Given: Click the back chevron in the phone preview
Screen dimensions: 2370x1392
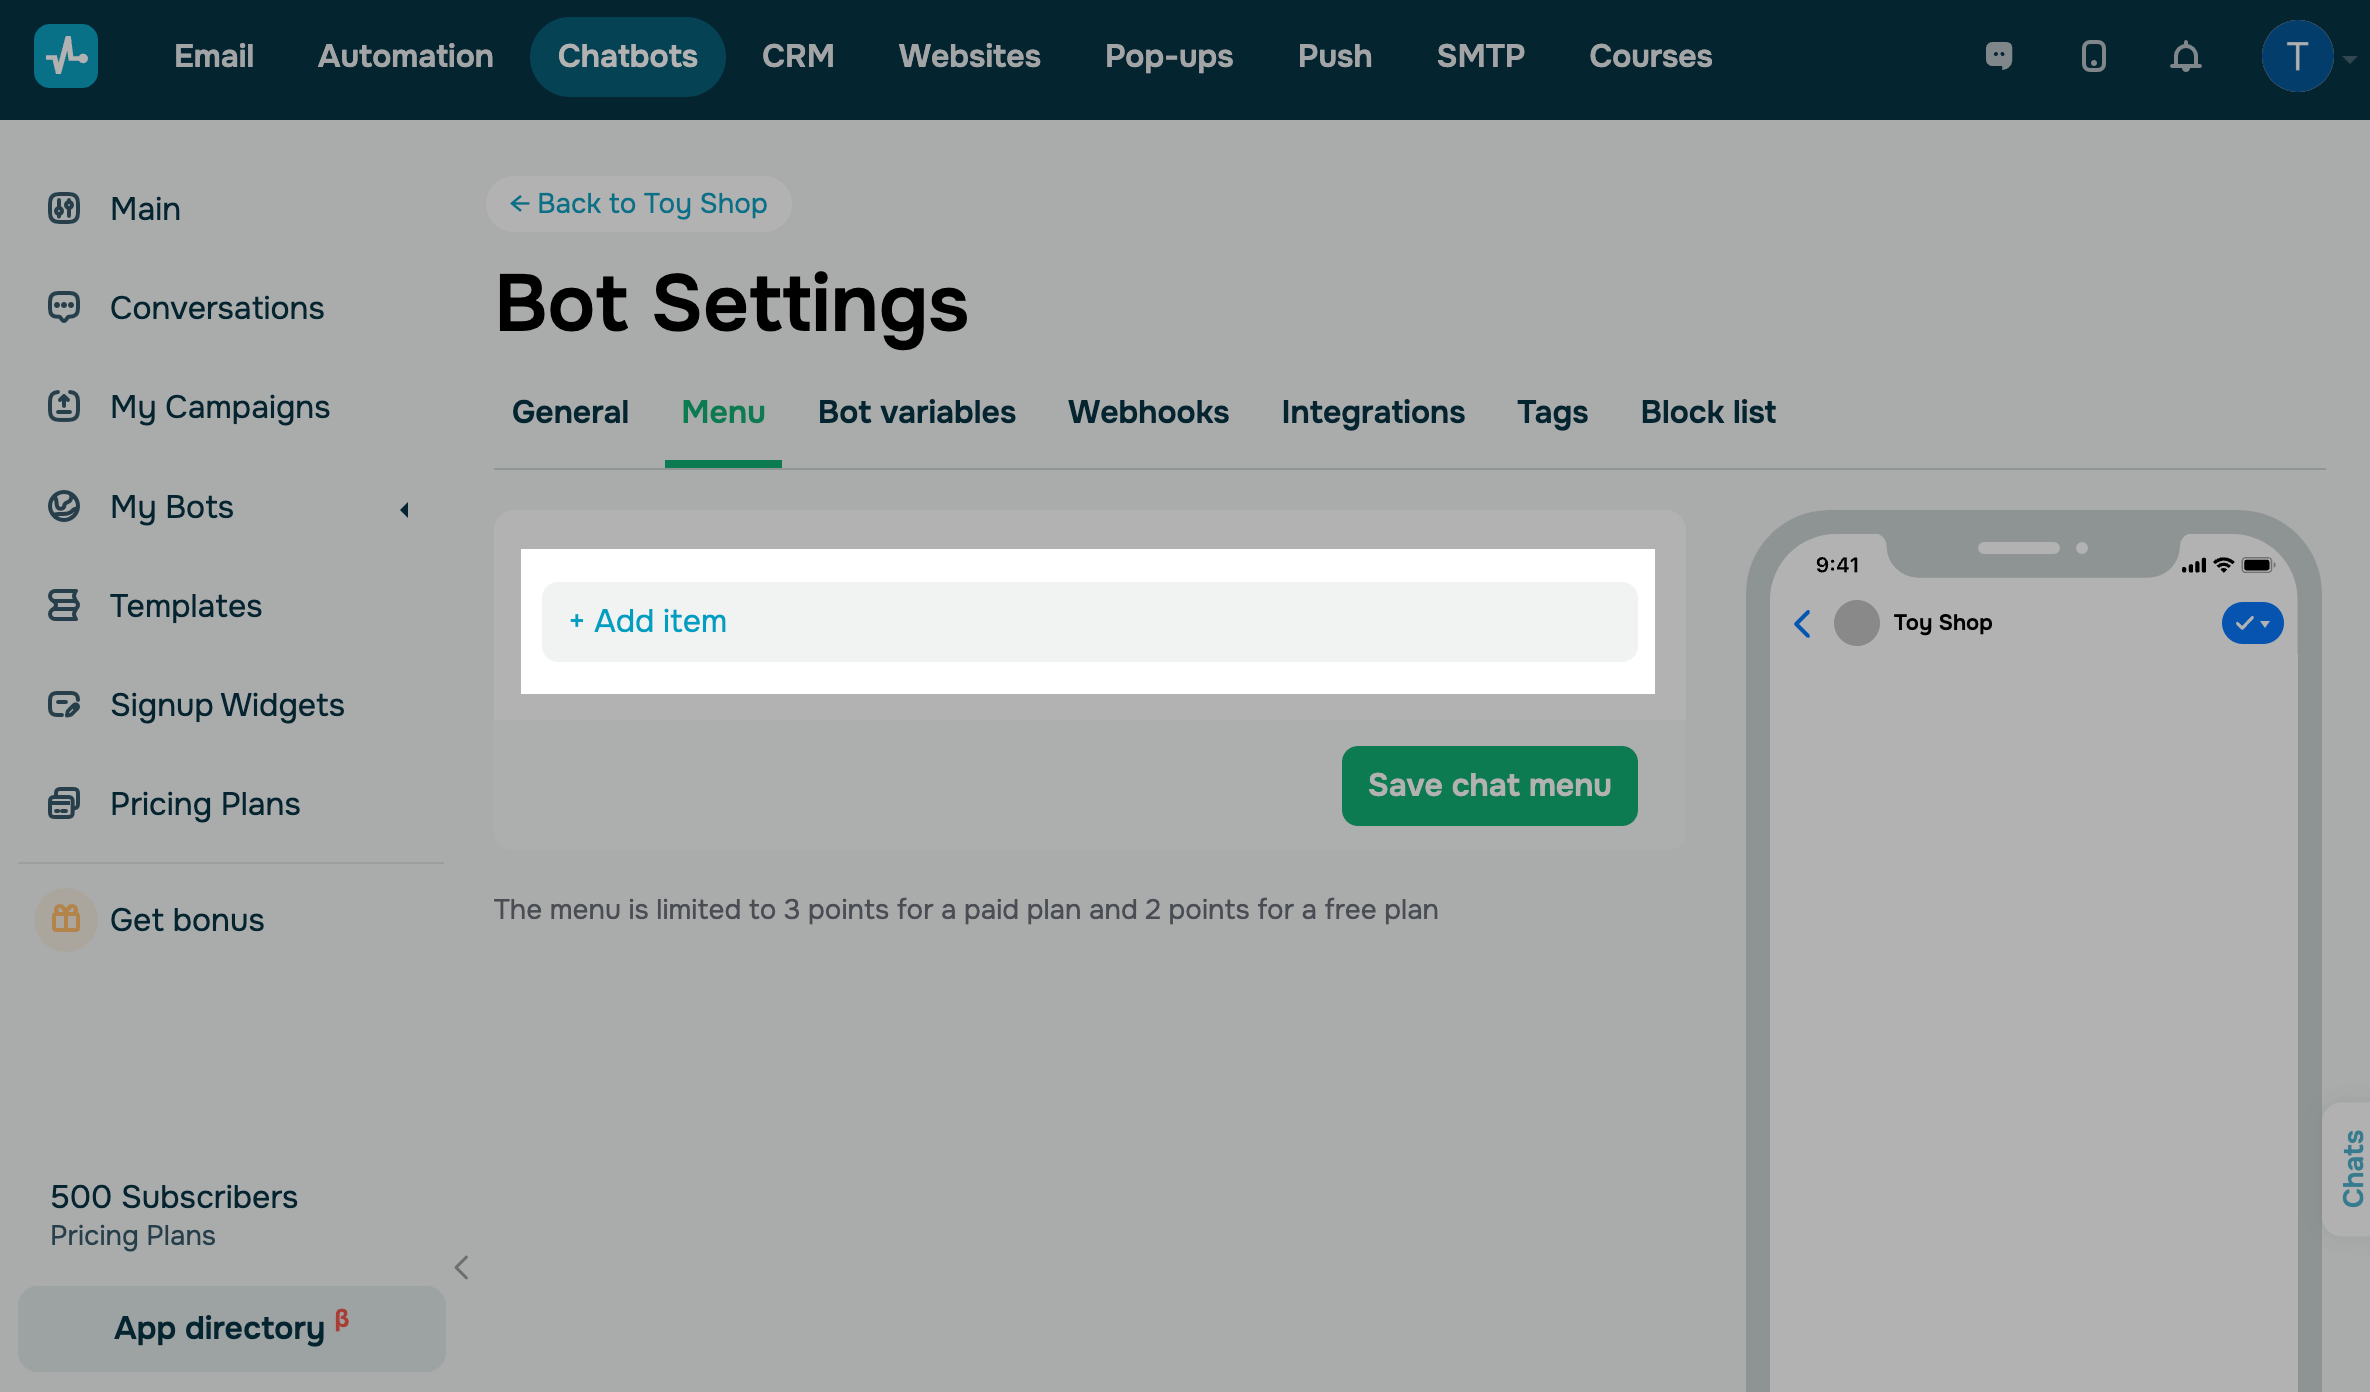Looking at the screenshot, I should click(x=1803, y=624).
